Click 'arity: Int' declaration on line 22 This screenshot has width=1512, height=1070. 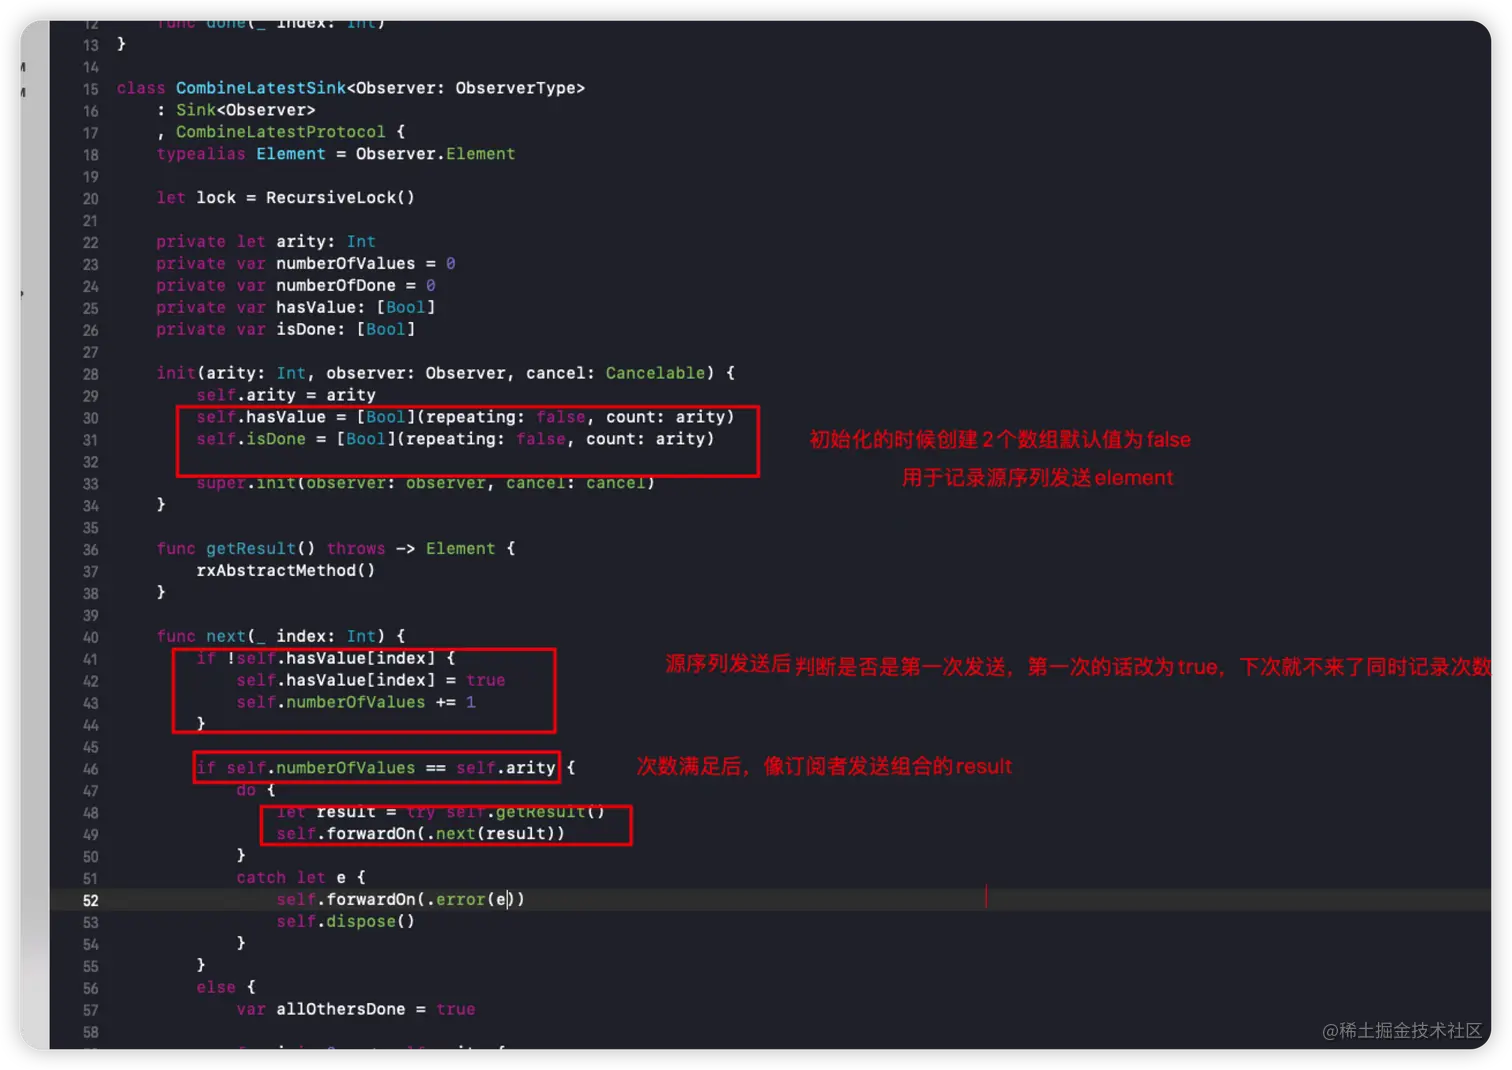[326, 242]
